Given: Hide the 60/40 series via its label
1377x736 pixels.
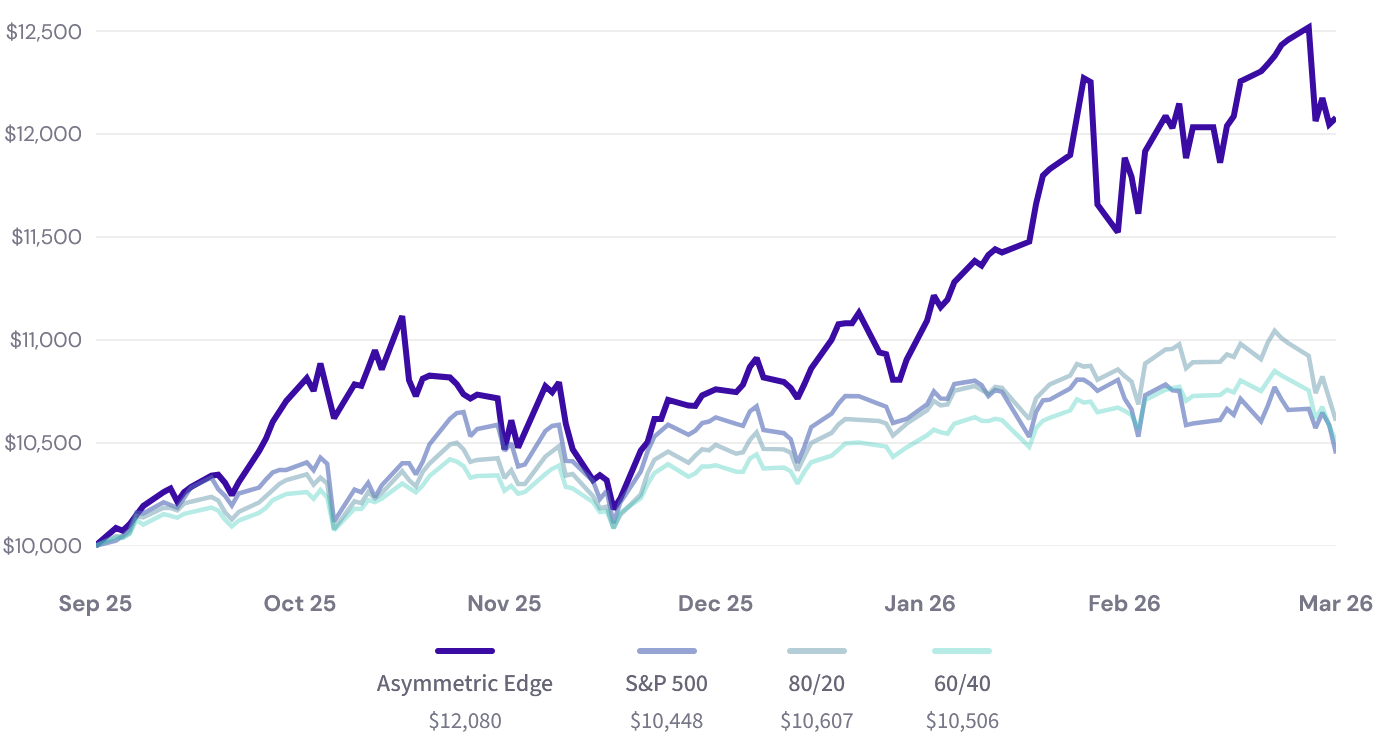Looking at the screenshot, I should [961, 684].
